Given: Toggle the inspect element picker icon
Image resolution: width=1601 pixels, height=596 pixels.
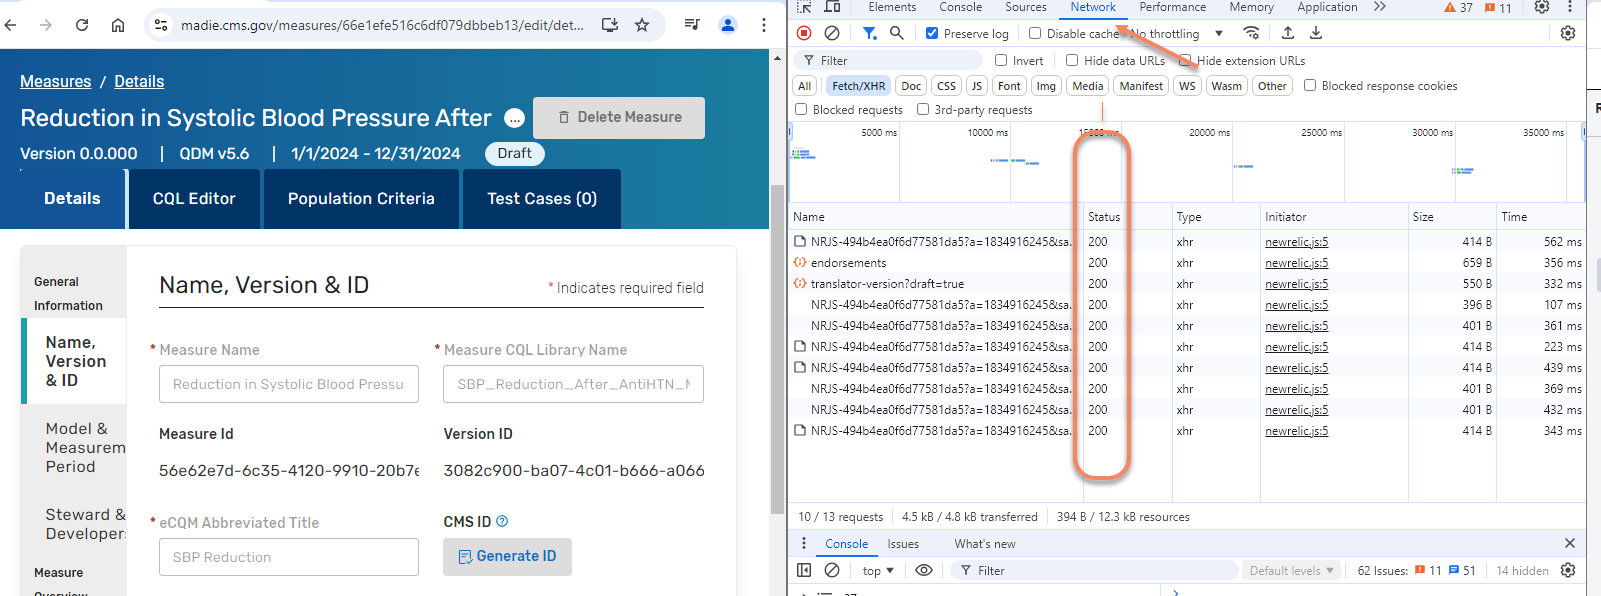Looking at the screenshot, I should [x=804, y=7].
